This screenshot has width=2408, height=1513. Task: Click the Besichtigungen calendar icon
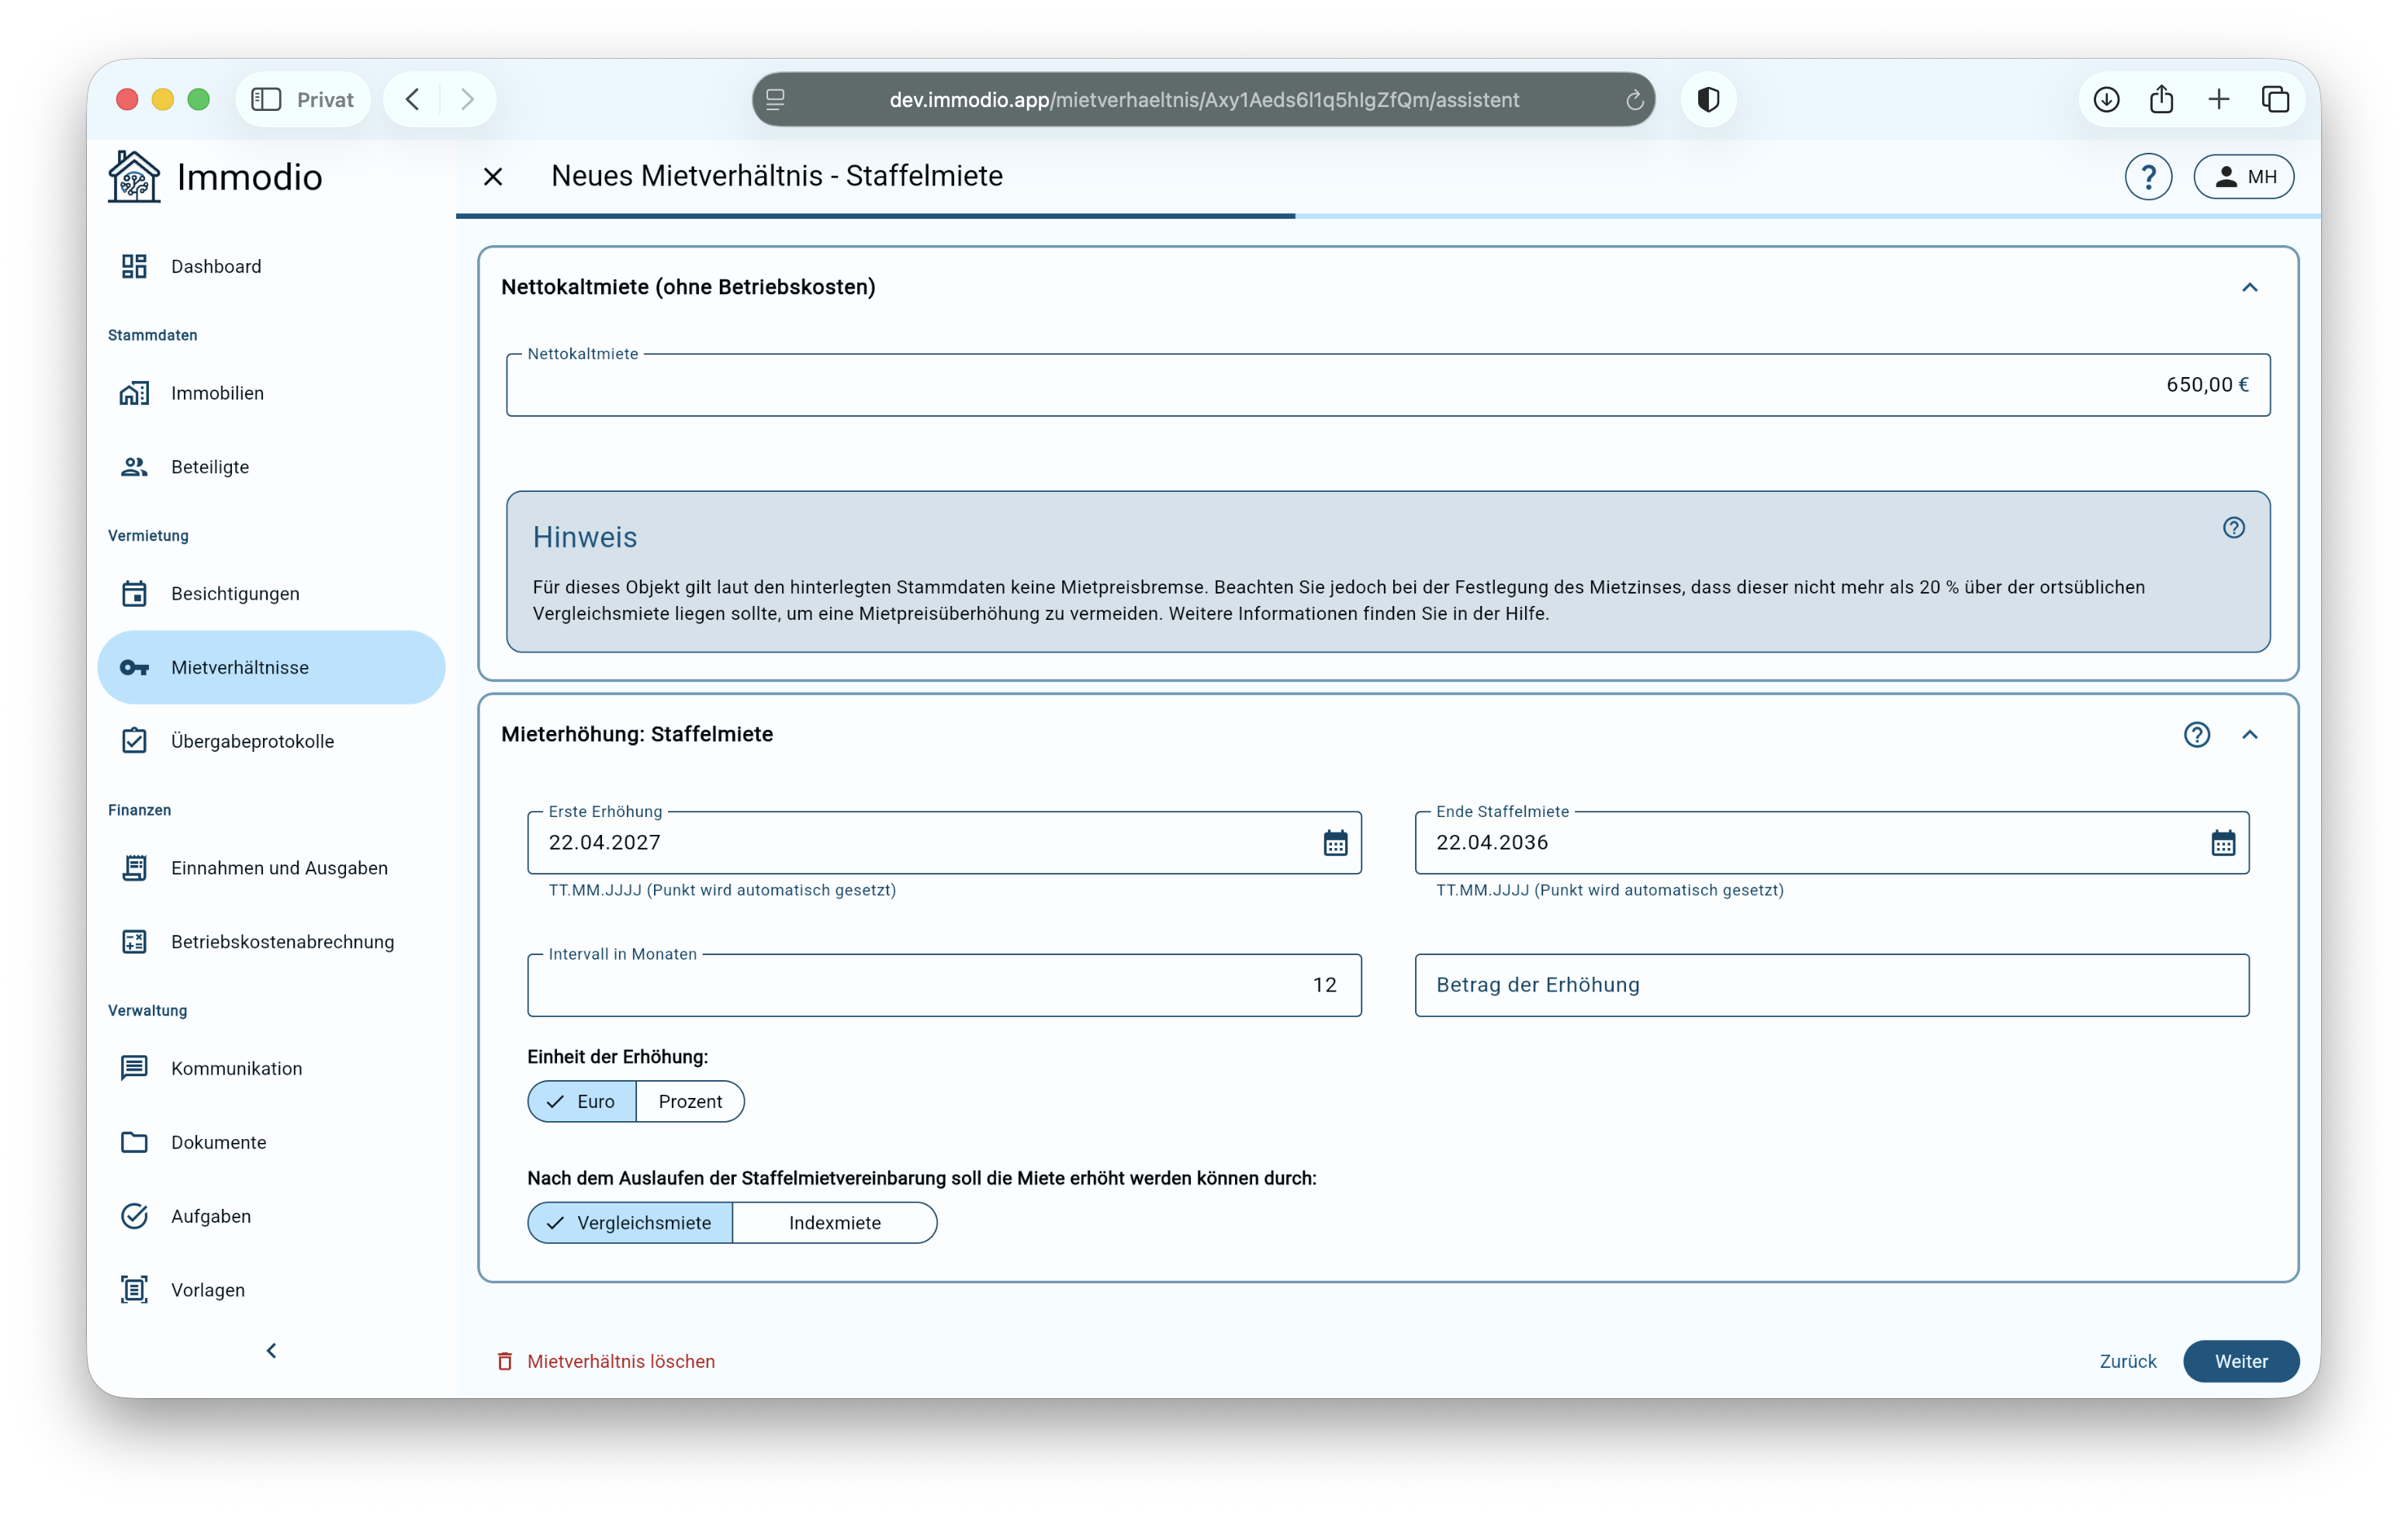click(134, 593)
